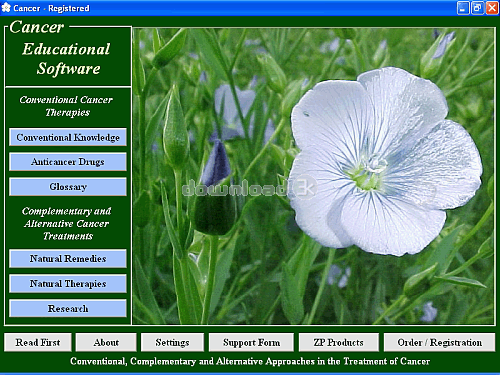Minimize the Cancer window
Screen dimensions: 500x375
[x=463, y=8]
